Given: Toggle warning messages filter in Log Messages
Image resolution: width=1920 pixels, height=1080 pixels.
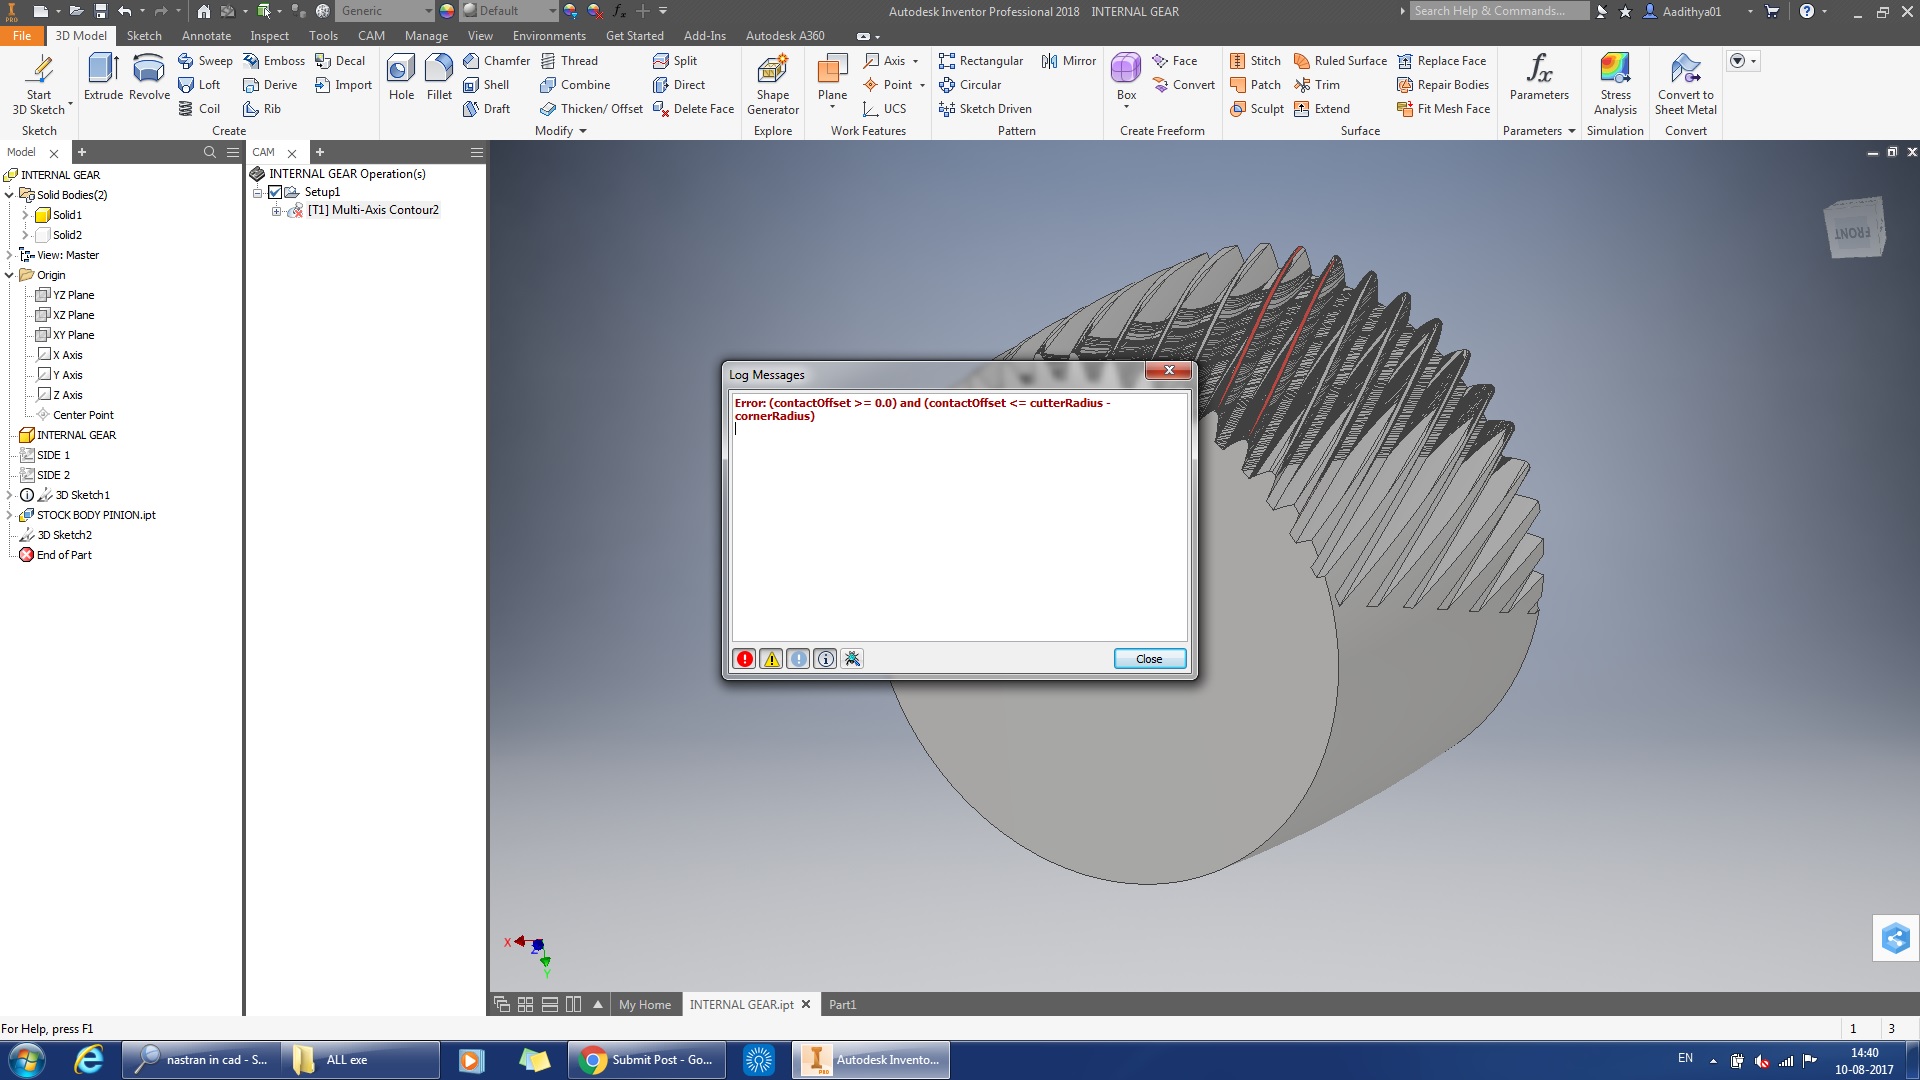Looking at the screenshot, I should click(x=771, y=659).
